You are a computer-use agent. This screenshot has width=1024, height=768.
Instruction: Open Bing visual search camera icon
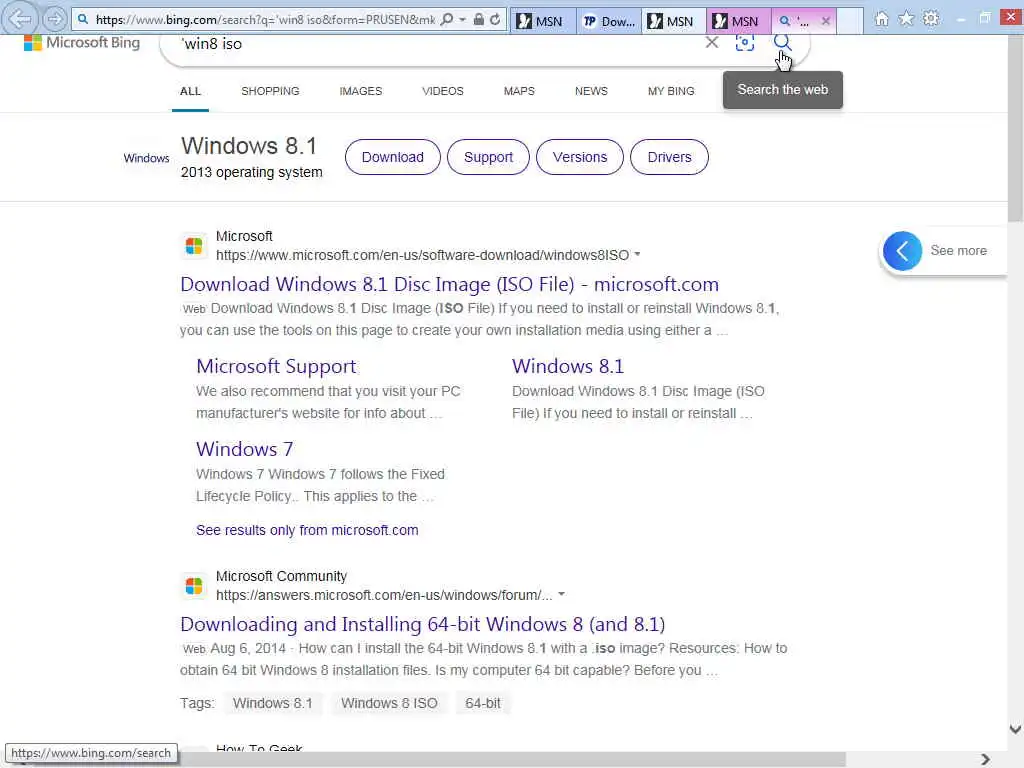tap(744, 43)
